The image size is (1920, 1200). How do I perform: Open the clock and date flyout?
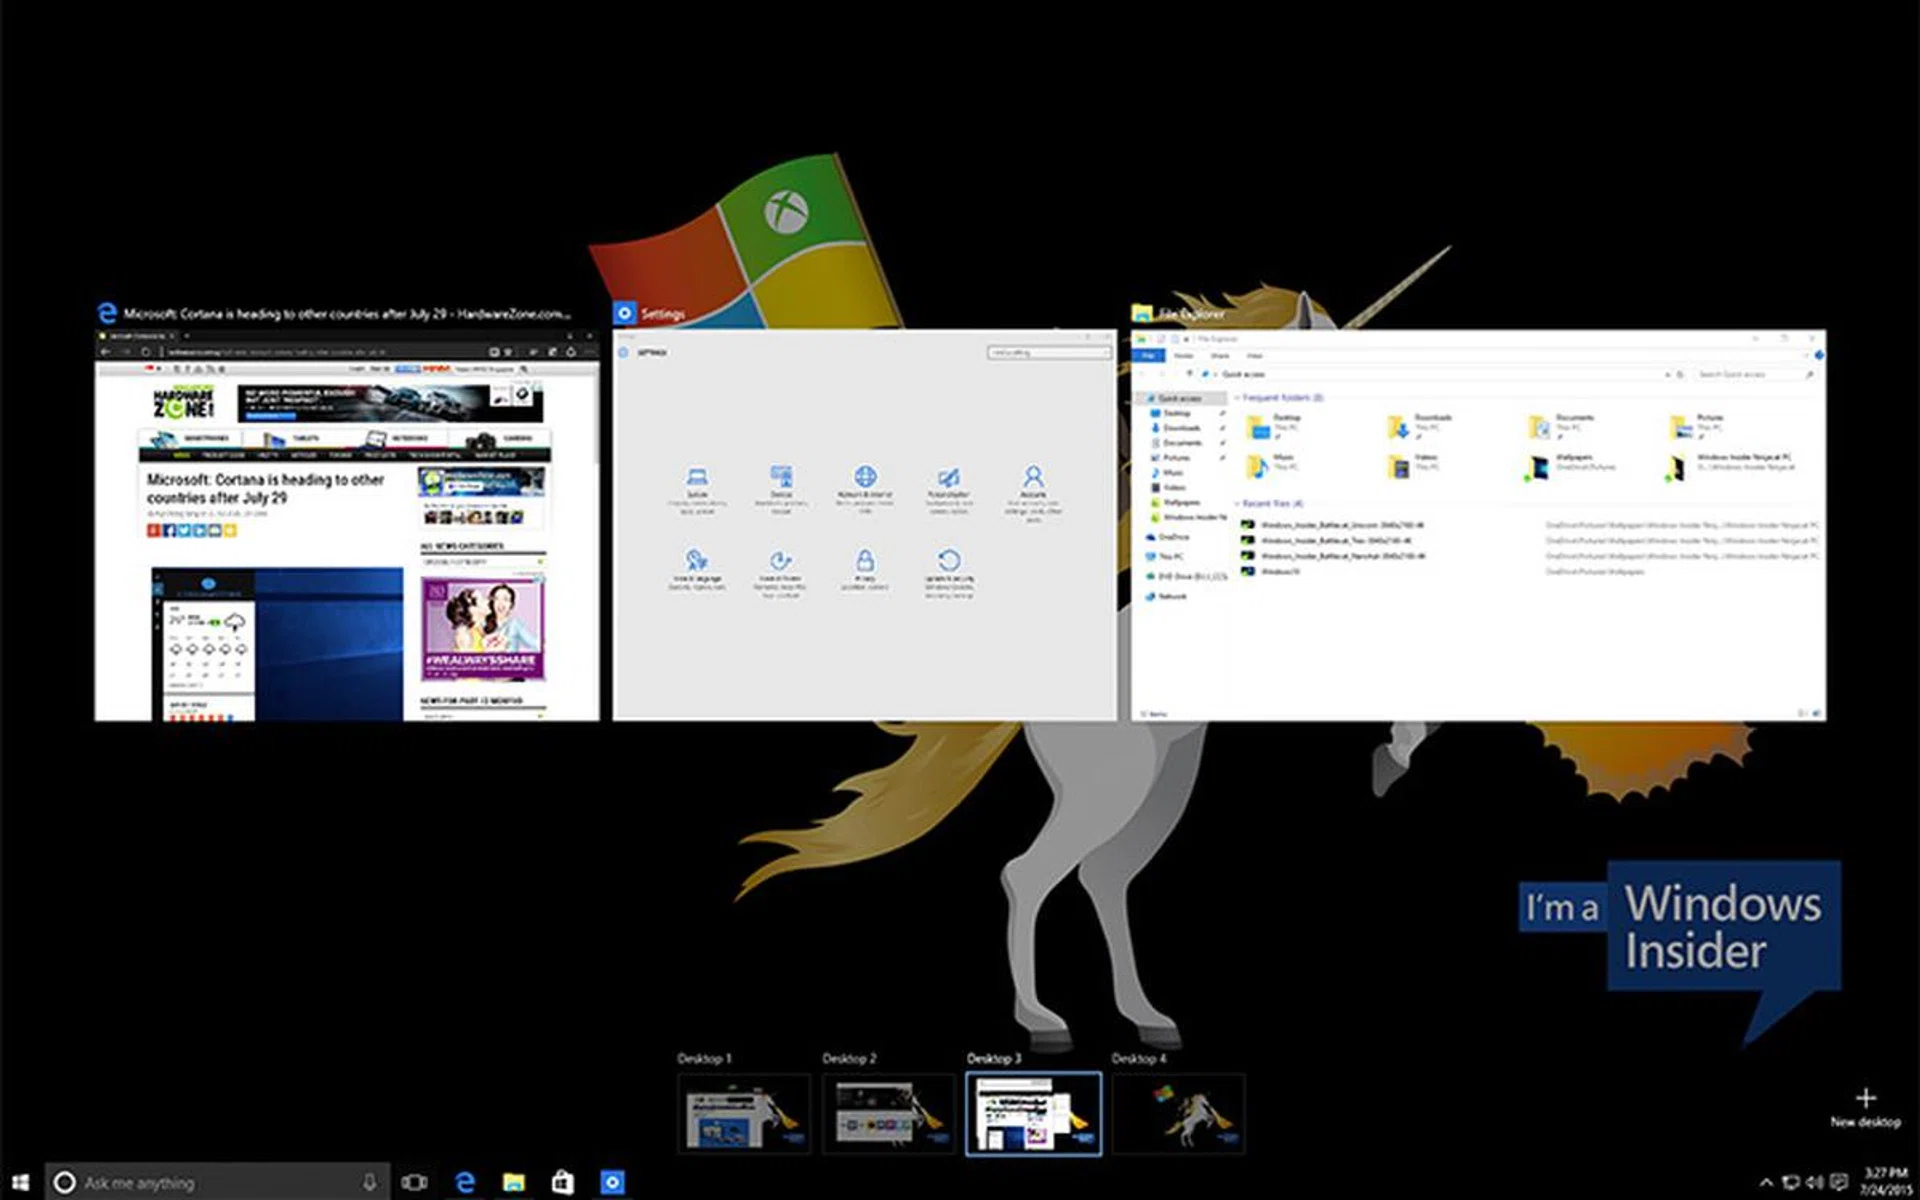[x=1884, y=1182]
